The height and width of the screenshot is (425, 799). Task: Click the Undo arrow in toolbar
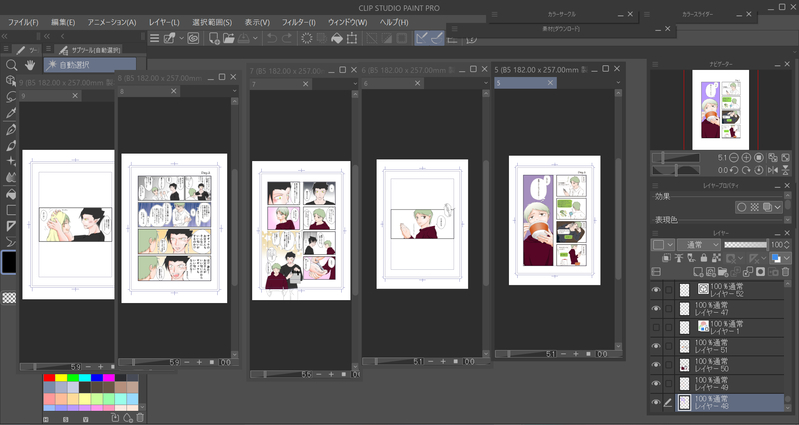[x=270, y=38]
